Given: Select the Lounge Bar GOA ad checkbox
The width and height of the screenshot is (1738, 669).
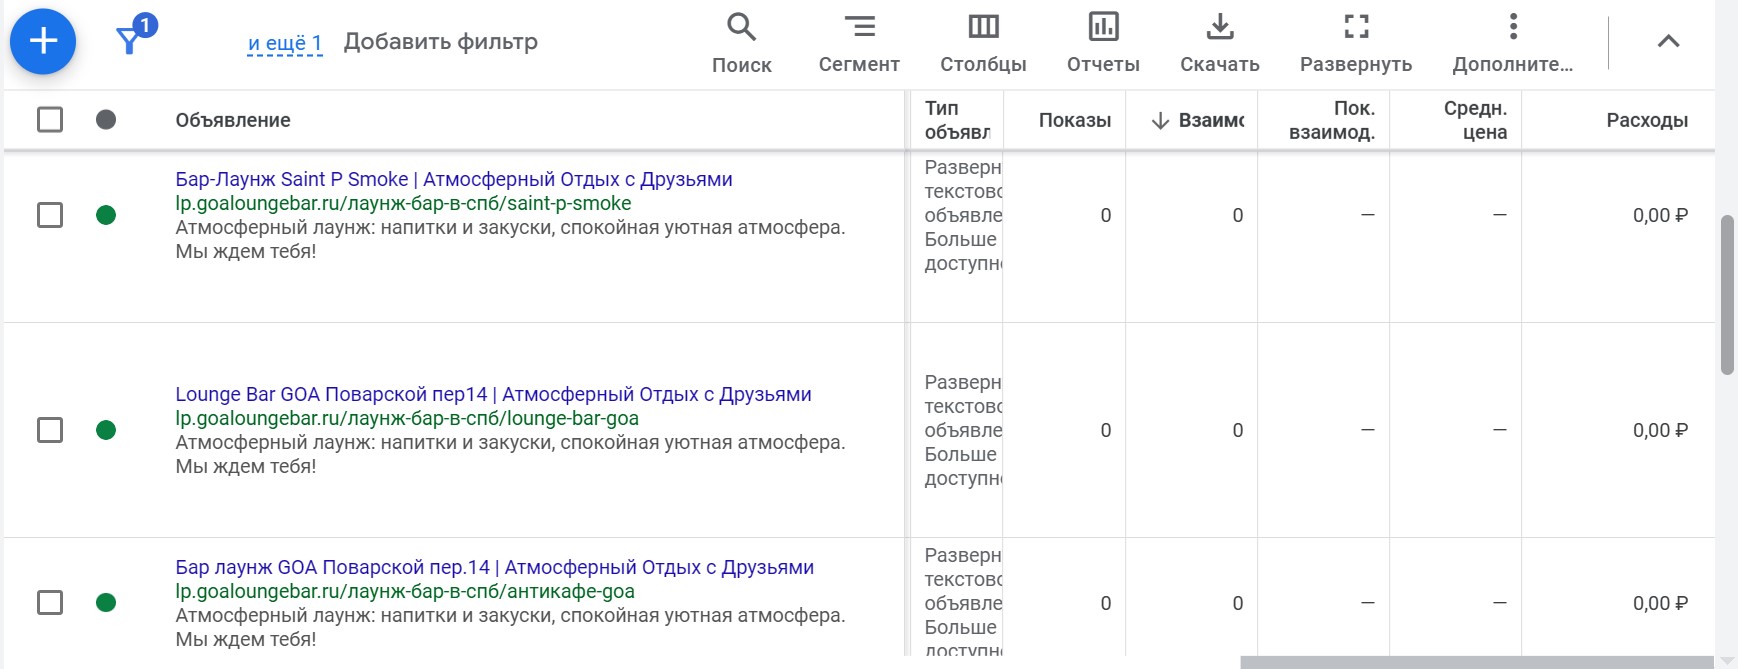Looking at the screenshot, I should (50, 430).
